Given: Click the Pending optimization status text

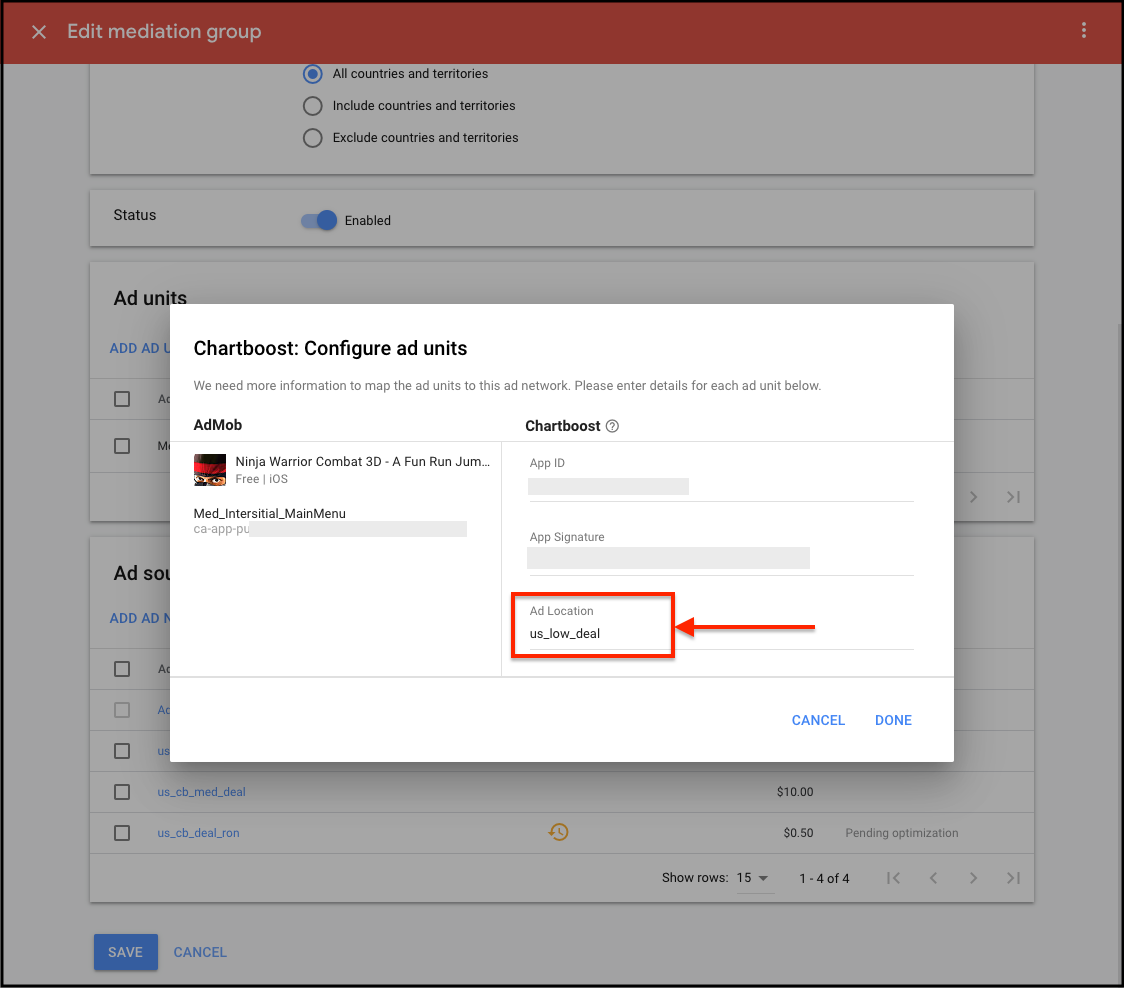Looking at the screenshot, I should pos(902,832).
